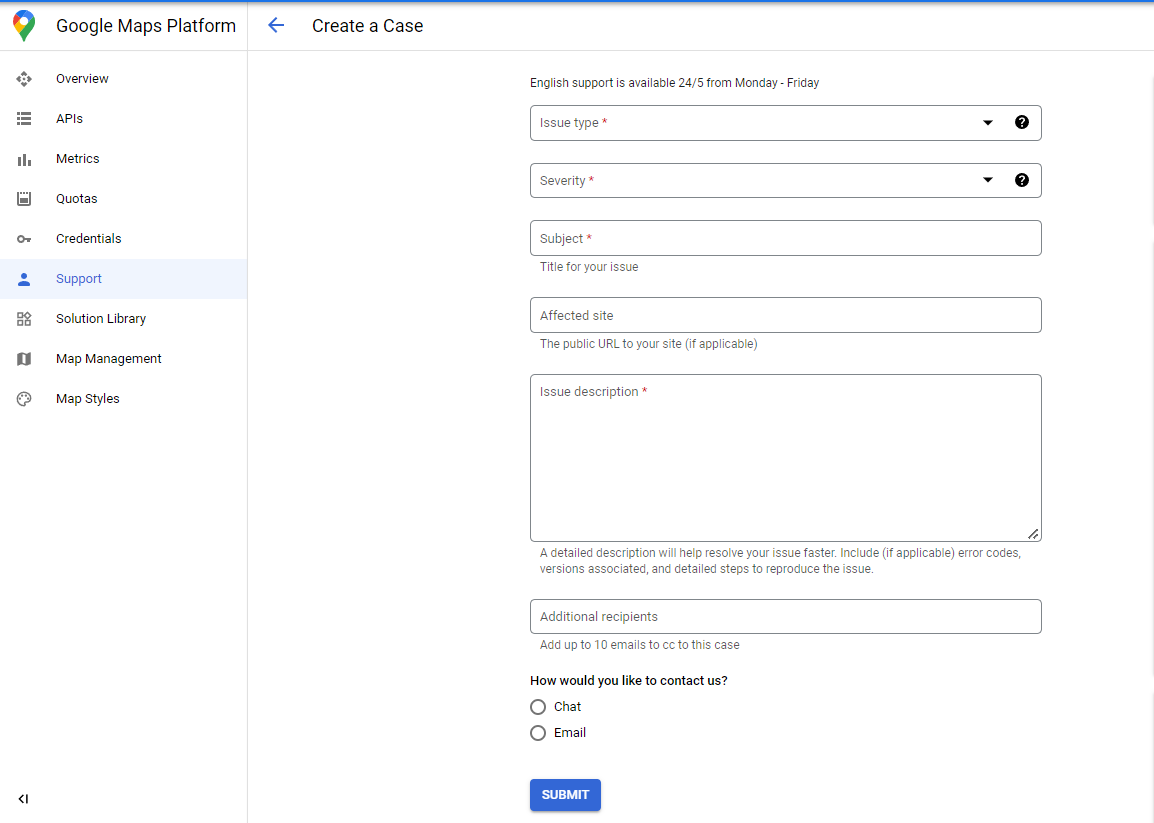
Task: Click the Solution Library widgets icon
Action: (24, 319)
